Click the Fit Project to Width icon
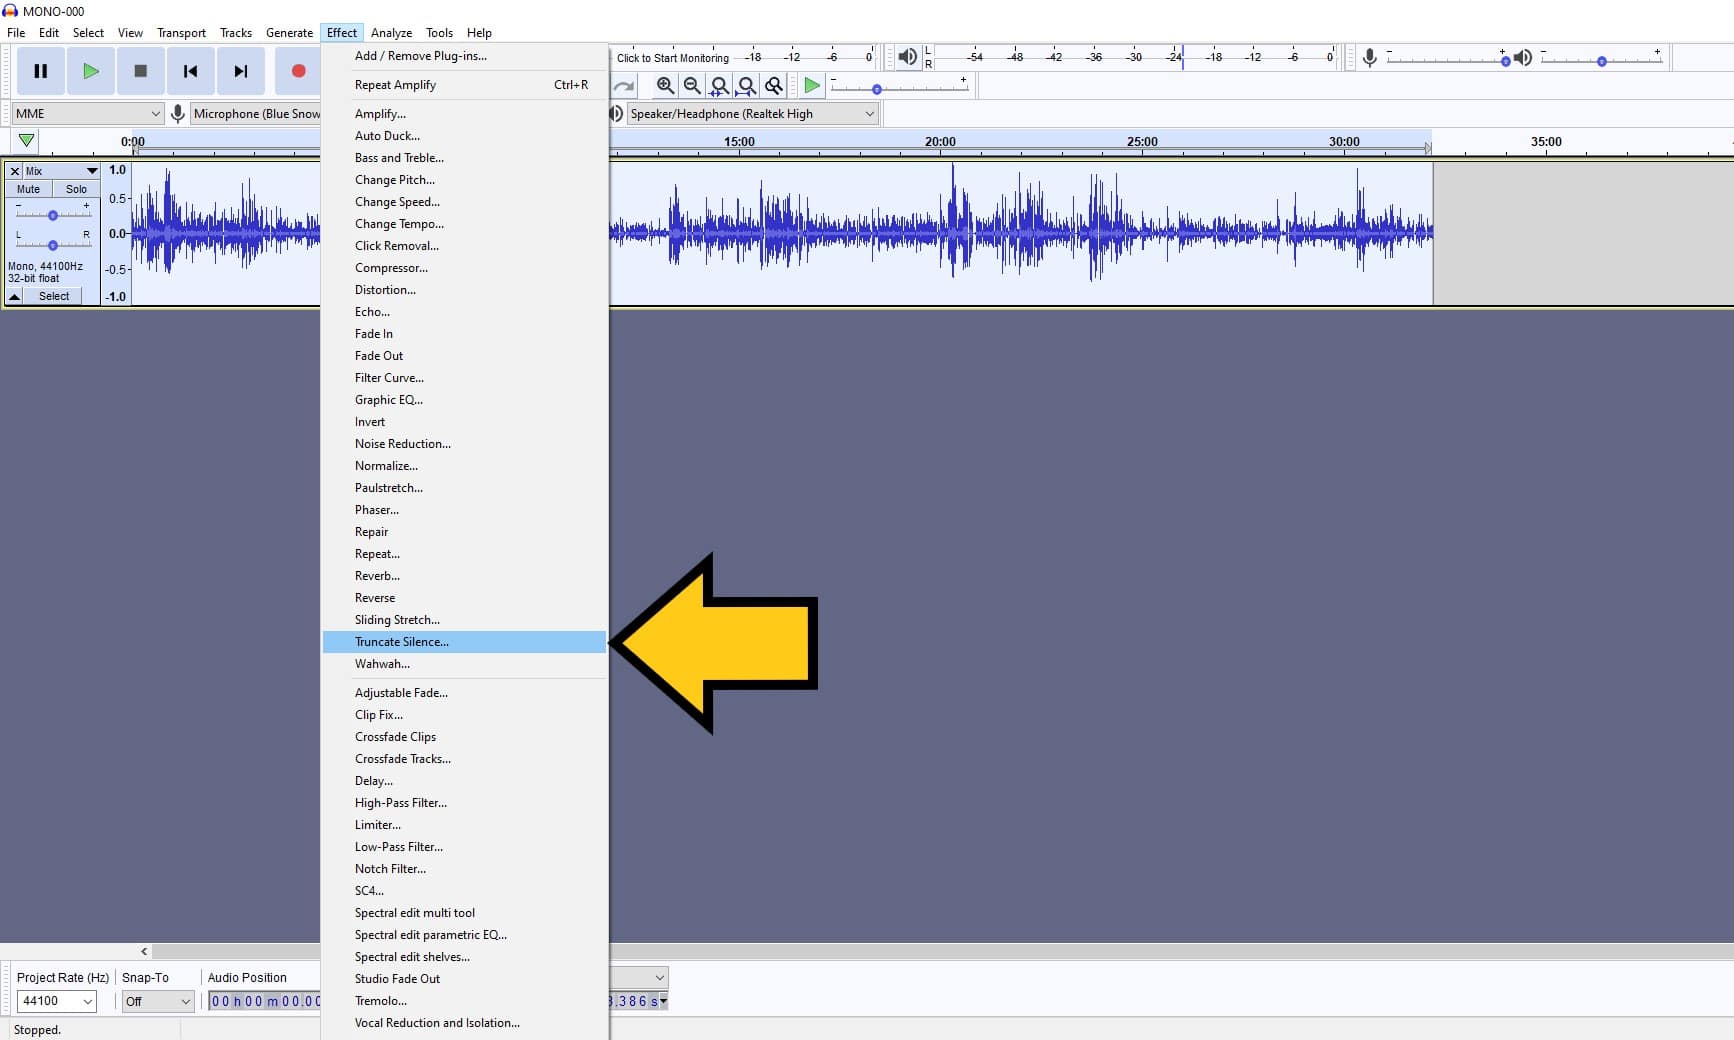 (x=746, y=86)
